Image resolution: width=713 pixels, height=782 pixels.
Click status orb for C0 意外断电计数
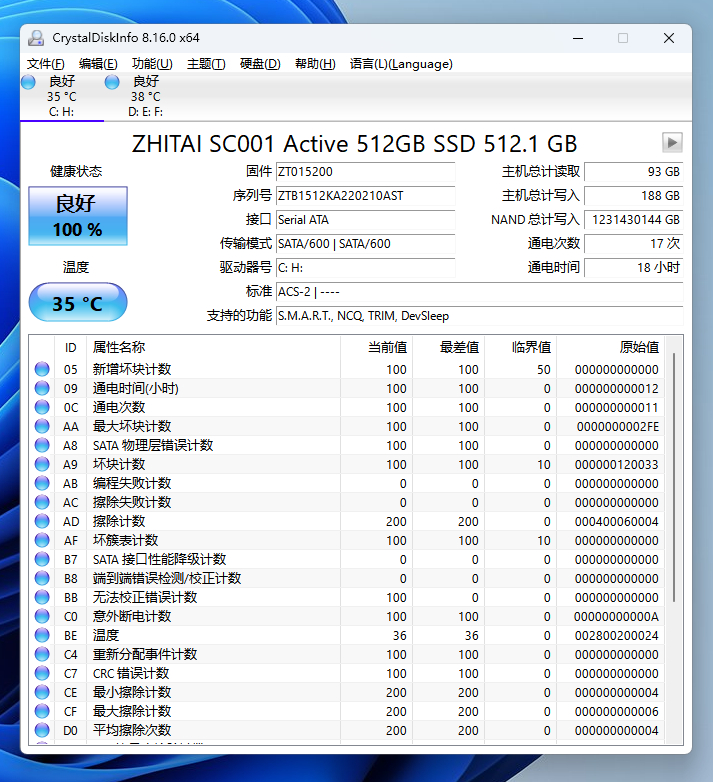click(x=42, y=616)
